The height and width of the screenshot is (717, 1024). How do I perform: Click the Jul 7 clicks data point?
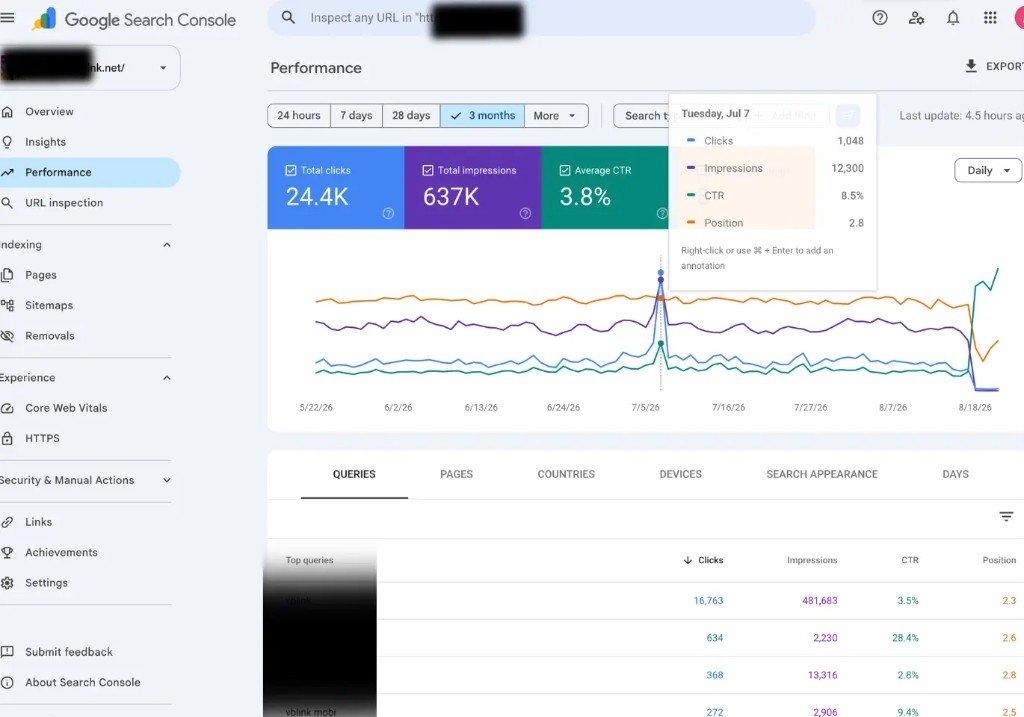tap(661, 272)
